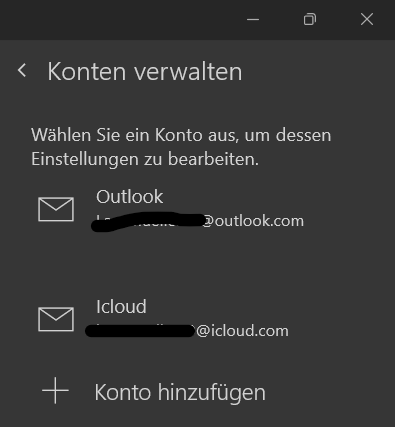Screen dimensions: 395x427
Task: Click the plus icon to add account
Action: pos(55,391)
